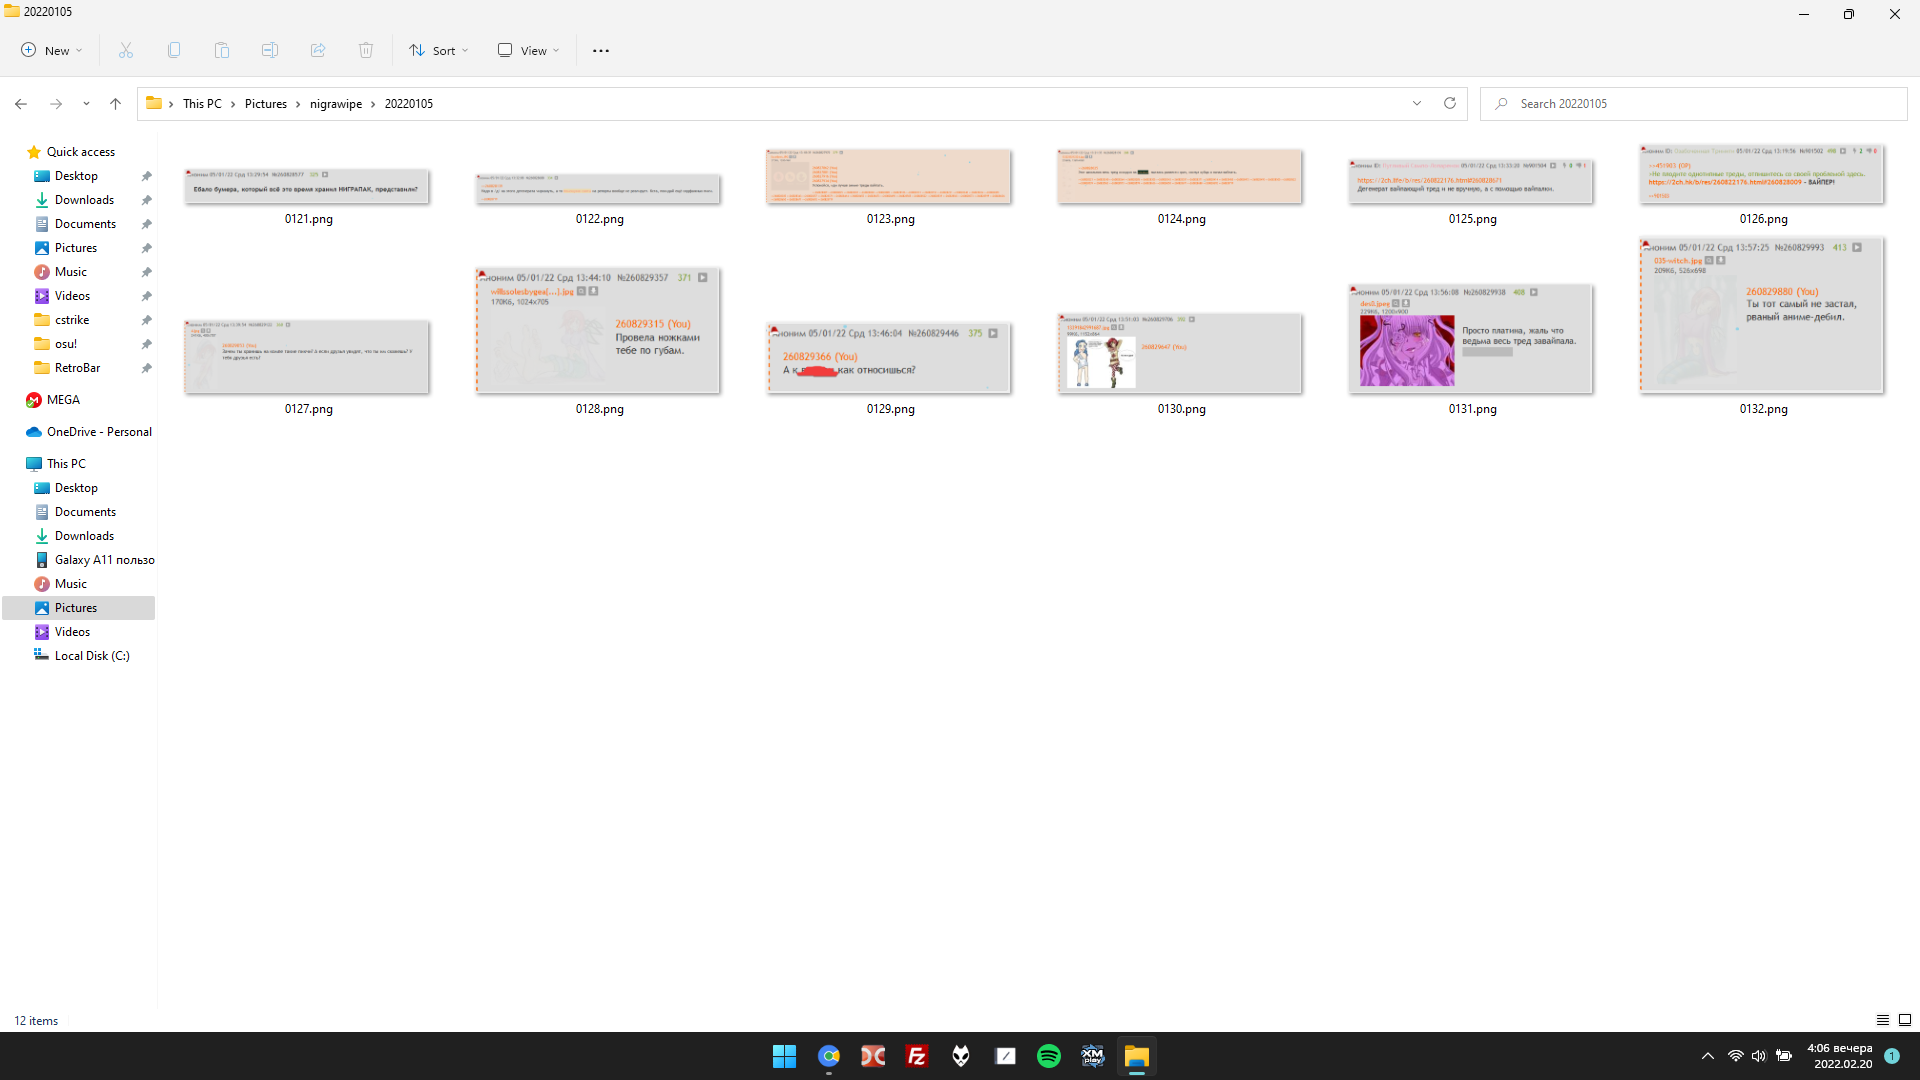Expand the address bar history dropdown
Image resolution: width=1920 pixels, height=1080 pixels.
[1417, 103]
